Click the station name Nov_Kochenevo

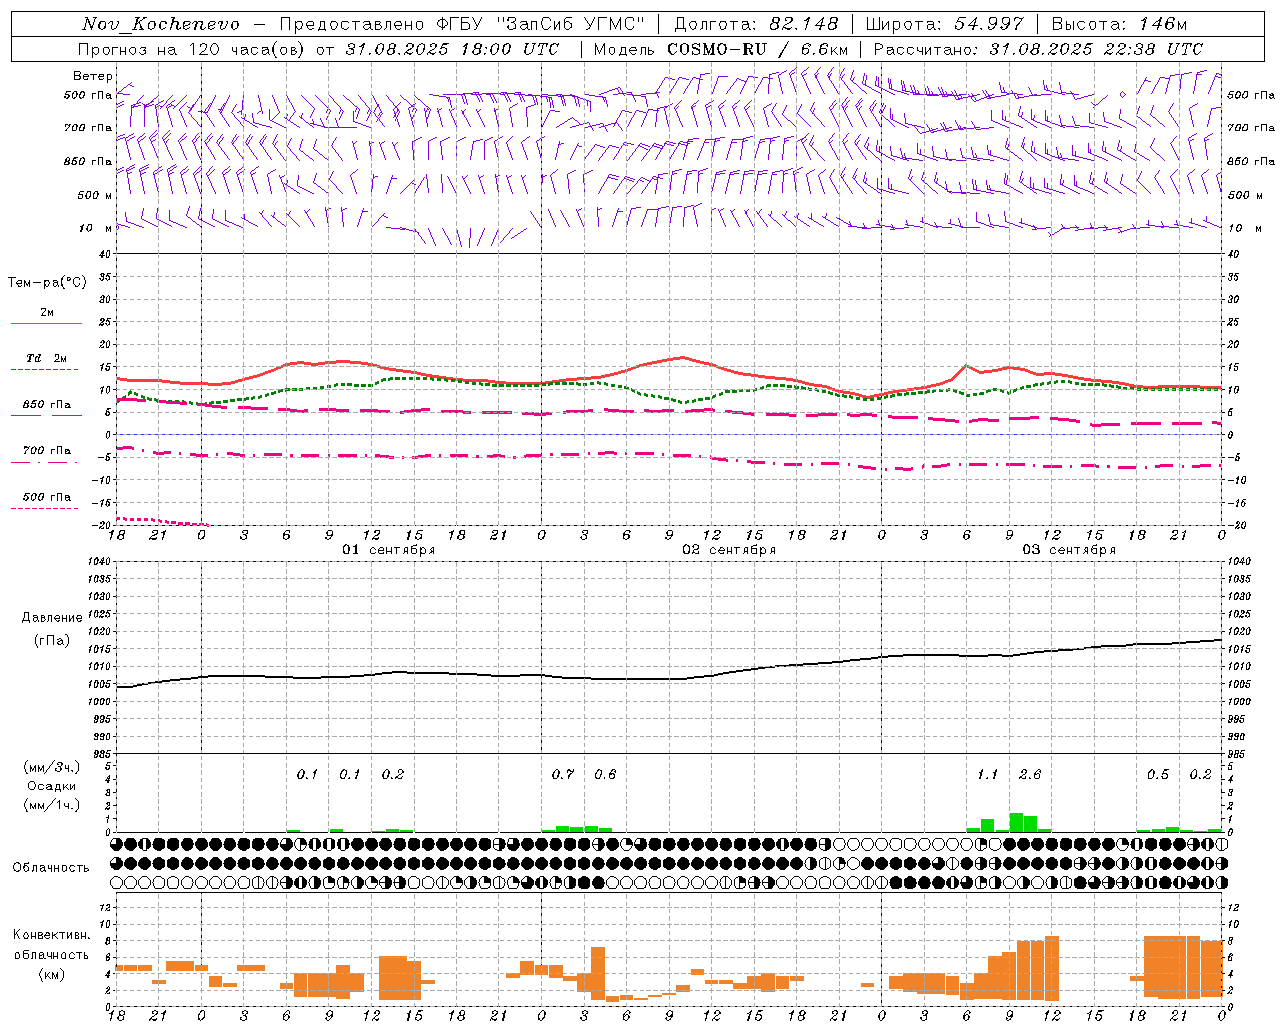[161, 24]
